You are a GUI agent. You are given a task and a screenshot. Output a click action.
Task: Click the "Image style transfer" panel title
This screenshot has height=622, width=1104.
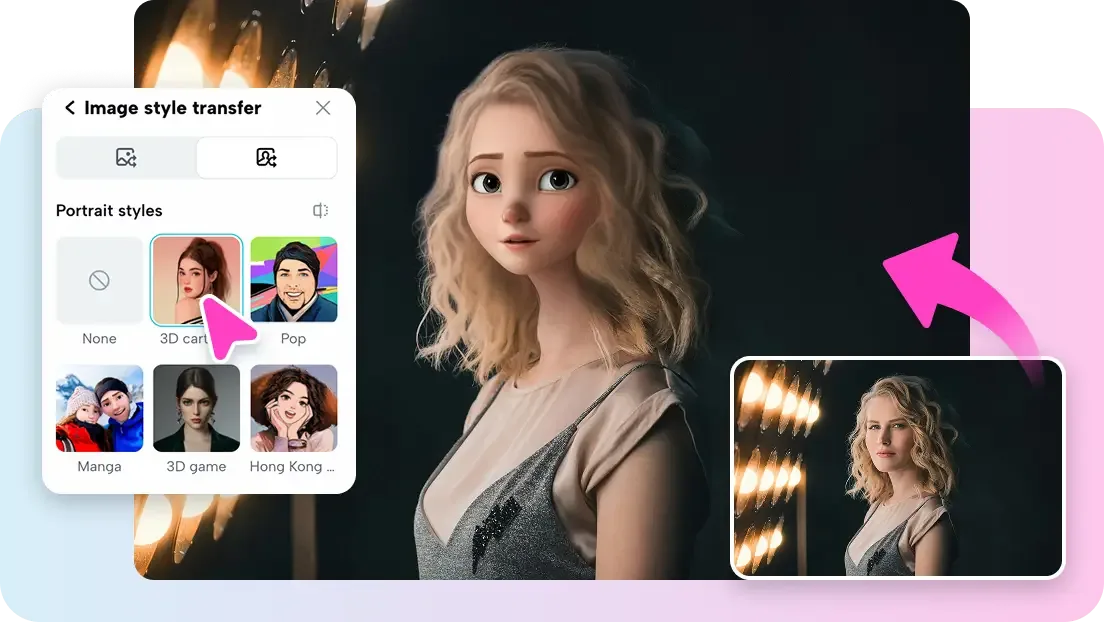[172, 108]
